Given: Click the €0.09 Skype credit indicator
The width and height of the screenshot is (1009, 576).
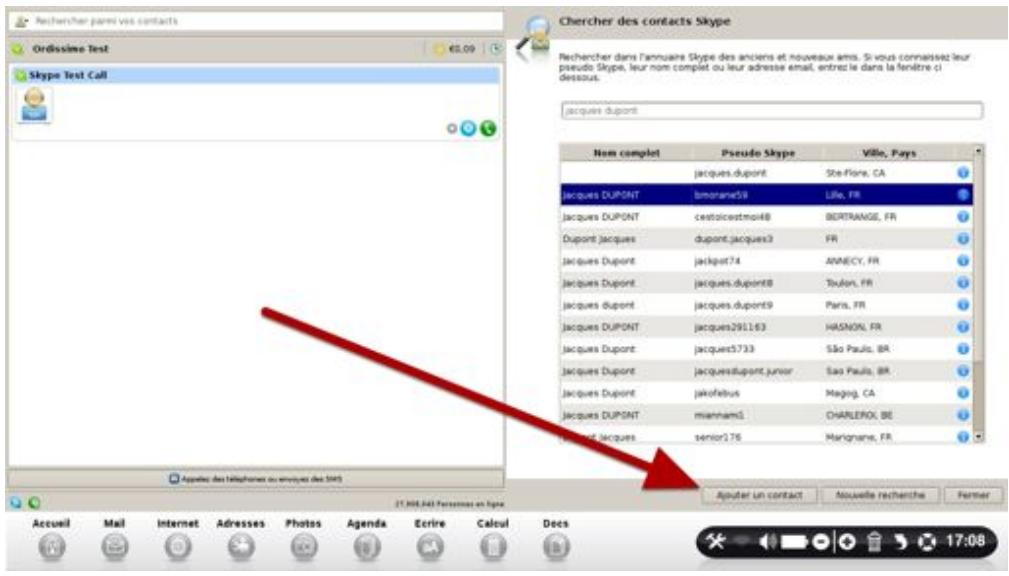Looking at the screenshot, I should (x=454, y=49).
